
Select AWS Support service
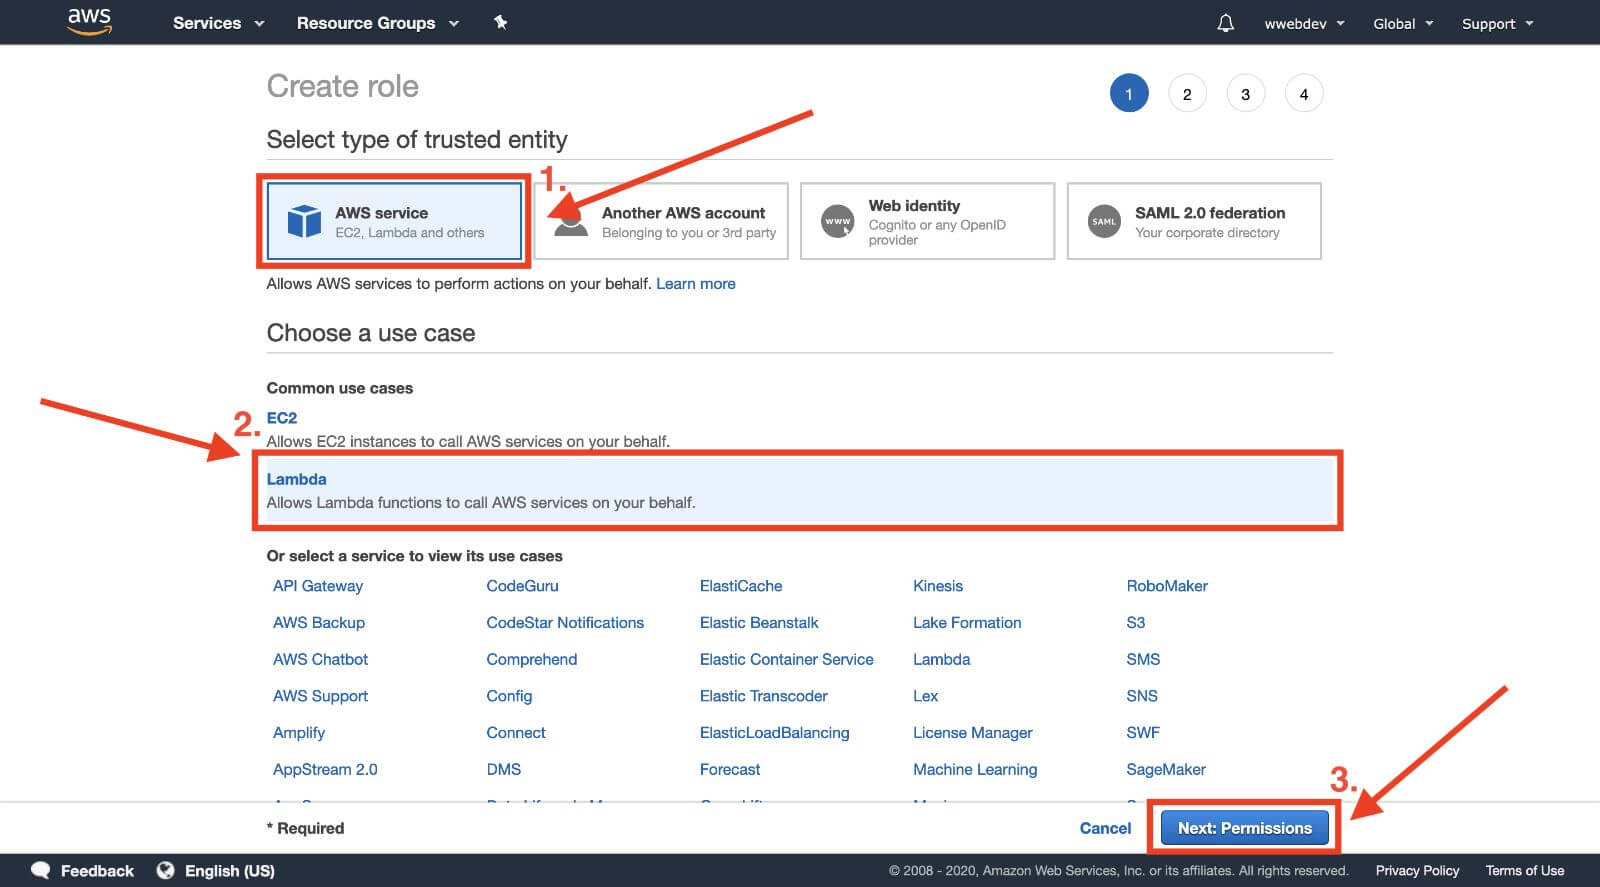click(320, 696)
